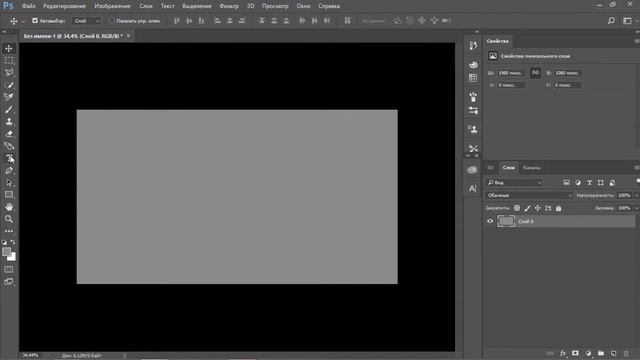Change the screen mode
This screenshot has width=640, height=360.
(x=9, y=282)
